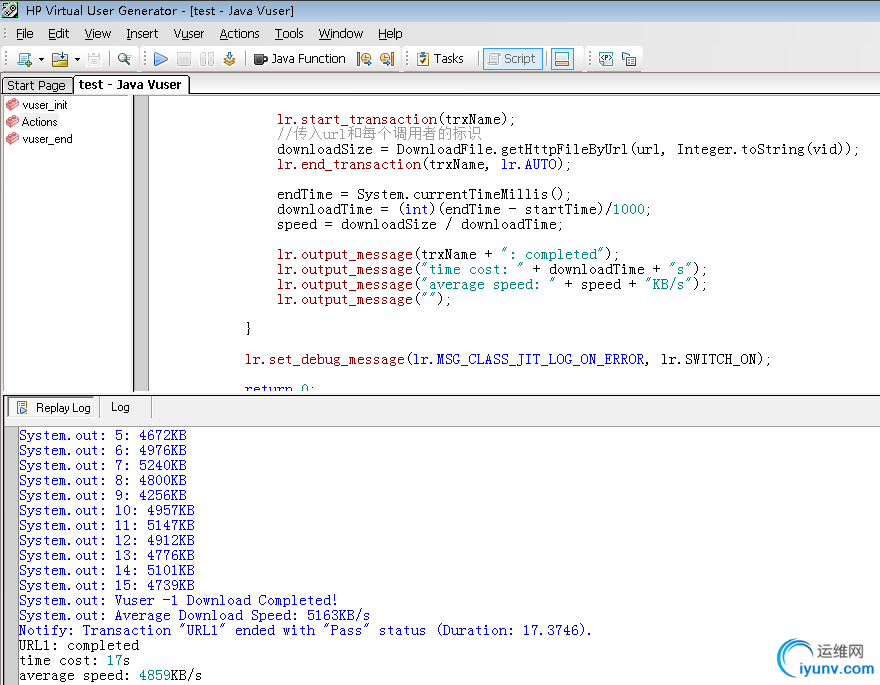
Task: Open the Tasks pane button
Action: 441,59
